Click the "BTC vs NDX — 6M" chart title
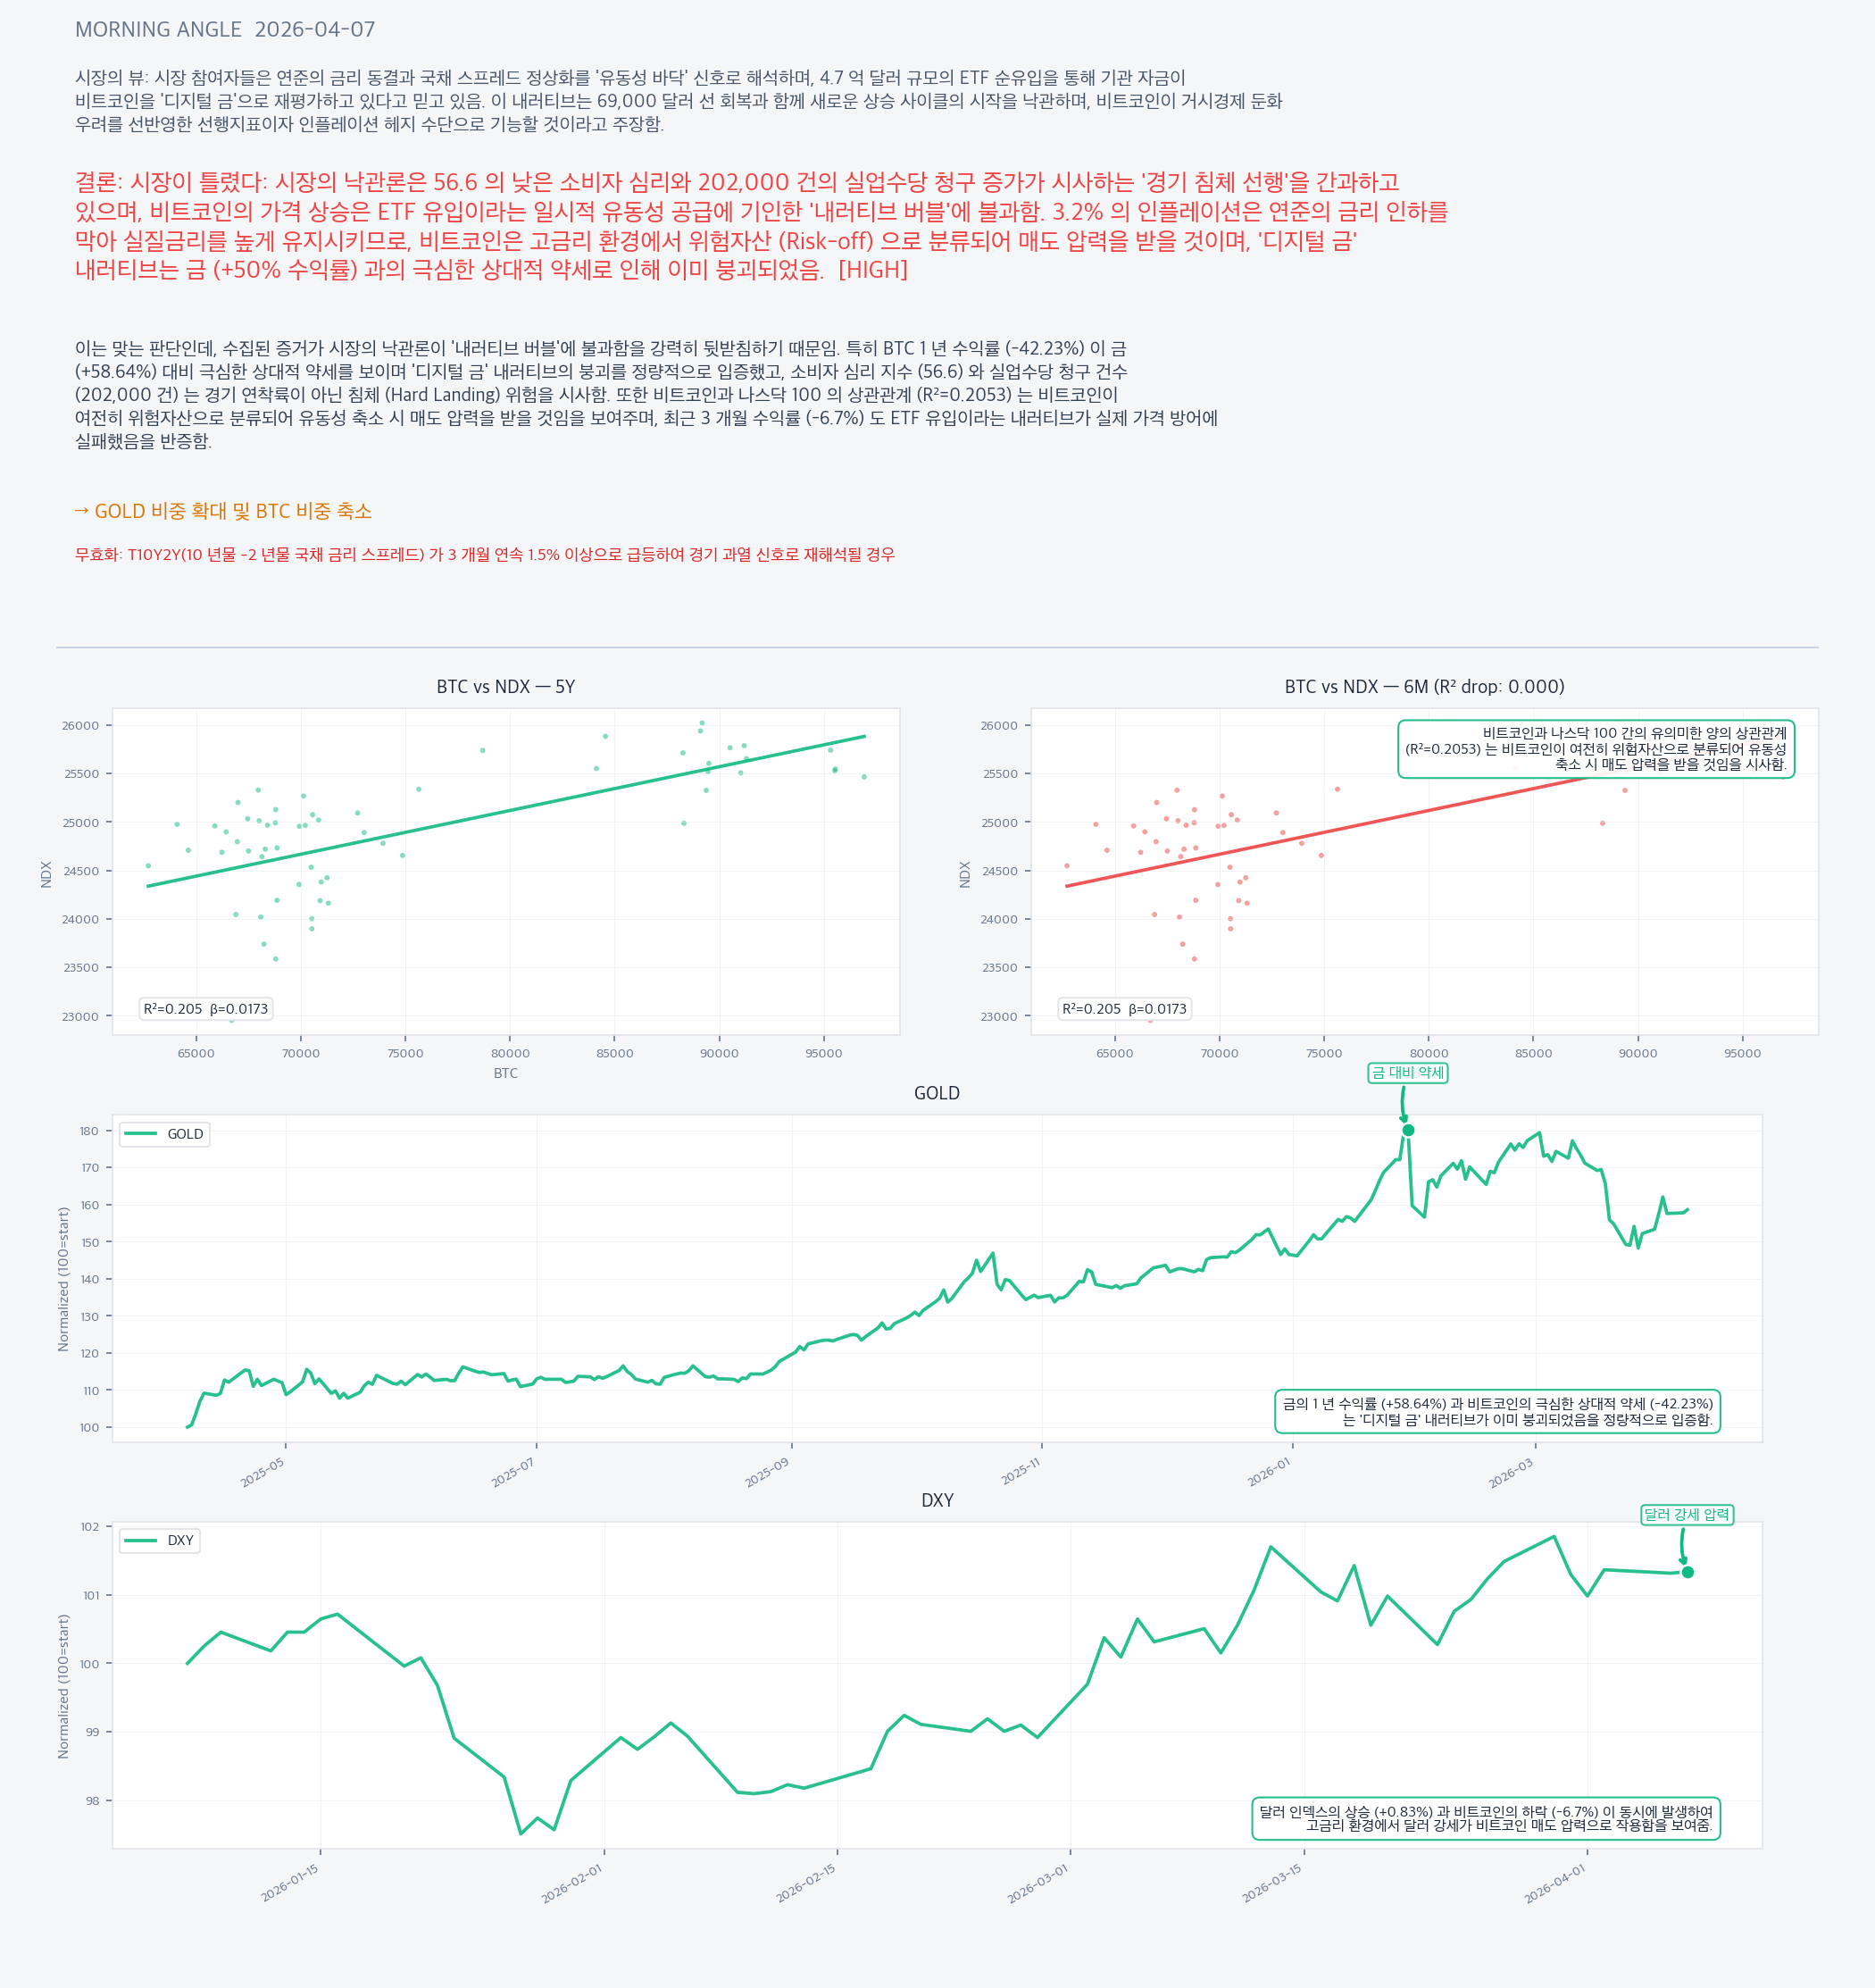This screenshot has width=1875, height=1988. [1424, 687]
